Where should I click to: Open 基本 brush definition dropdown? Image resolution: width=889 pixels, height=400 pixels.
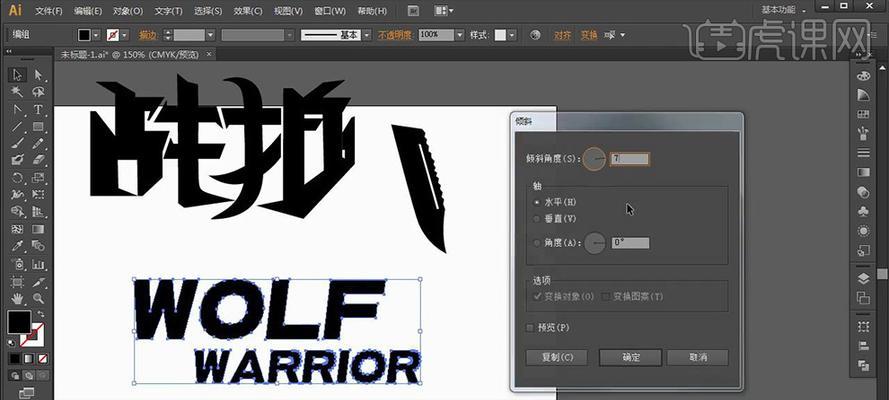pyautogui.click(x=366, y=35)
